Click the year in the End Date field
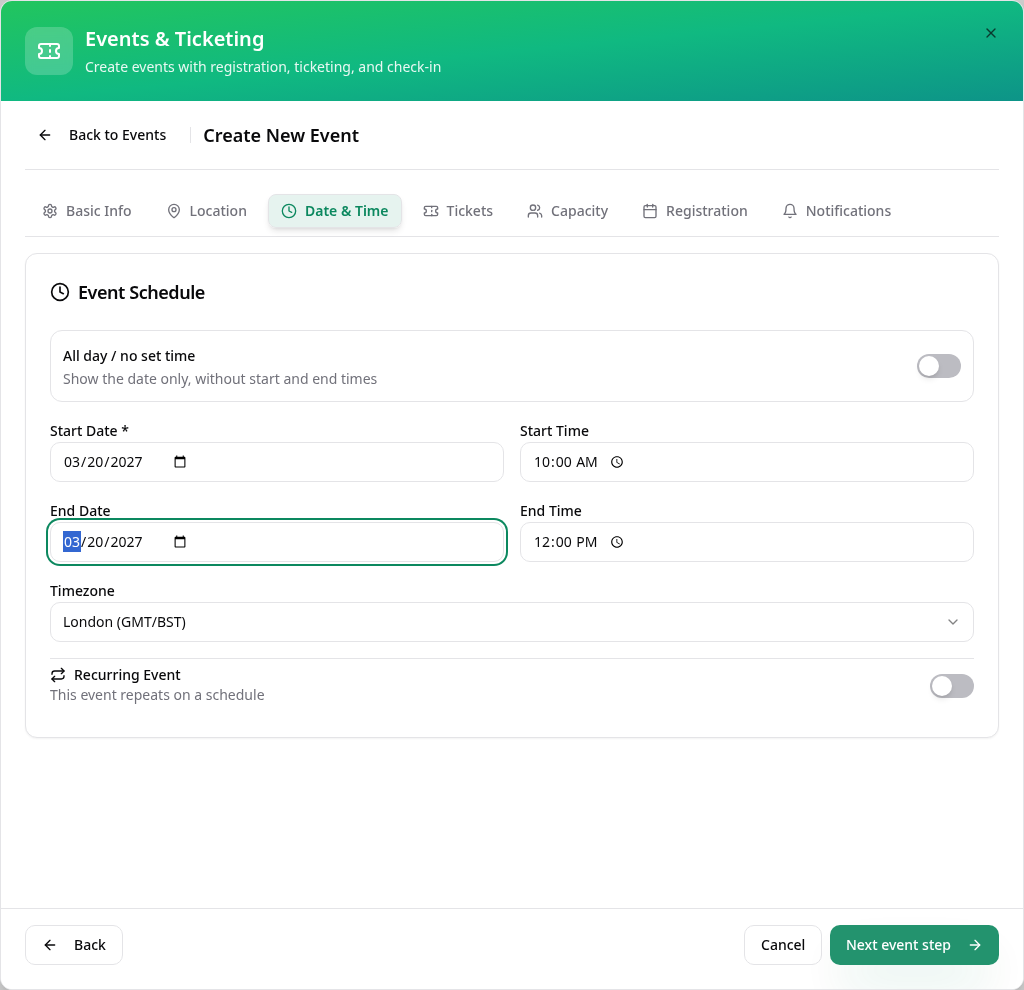 tap(126, 542)
